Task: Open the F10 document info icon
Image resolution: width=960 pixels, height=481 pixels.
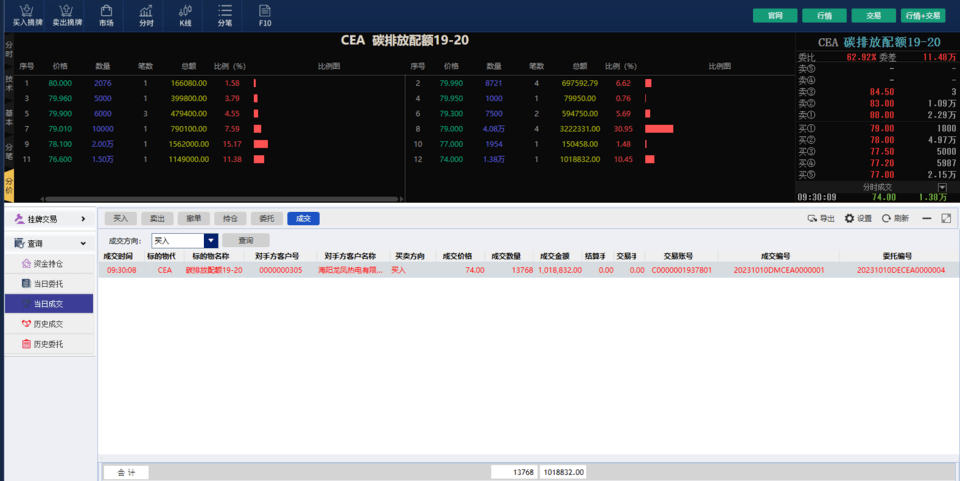Action: [264, 15]
